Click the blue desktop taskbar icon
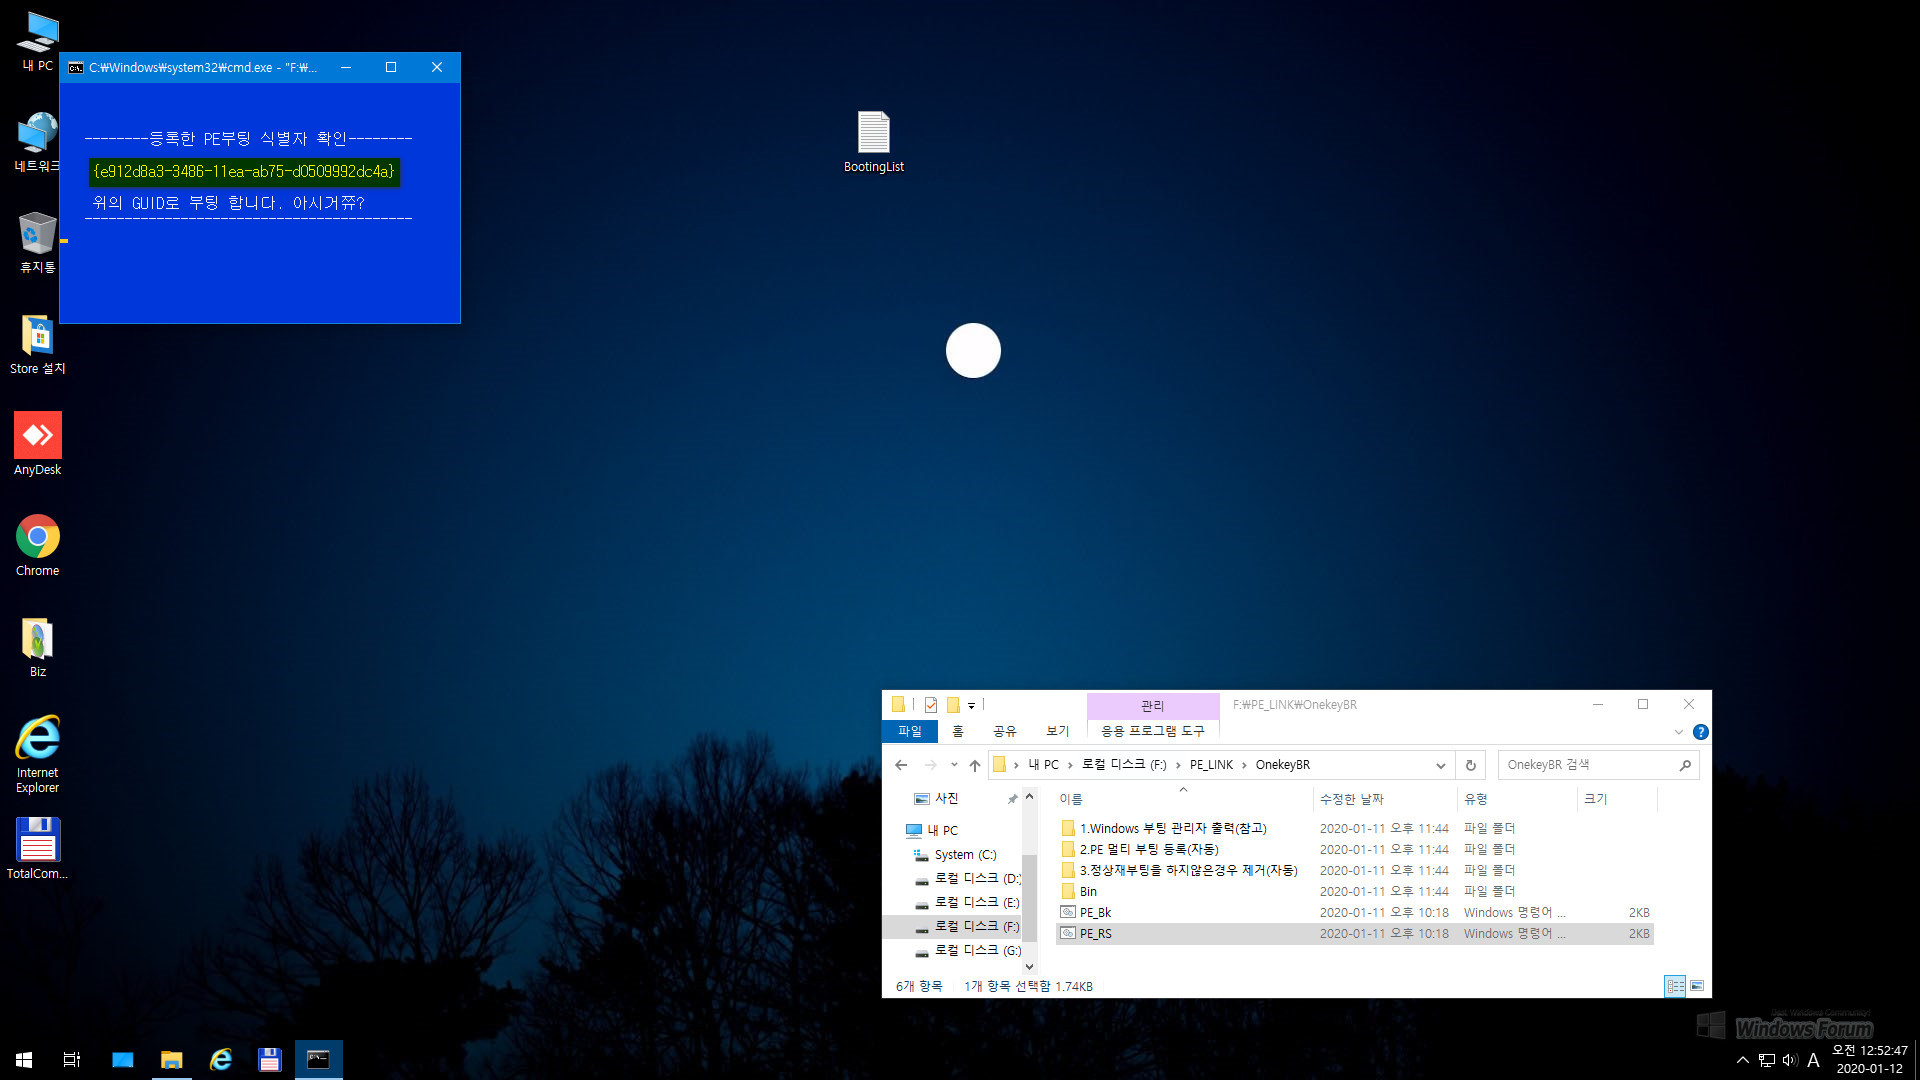The height and width of the screenshot is (1080, 1920). (122, 1060)
